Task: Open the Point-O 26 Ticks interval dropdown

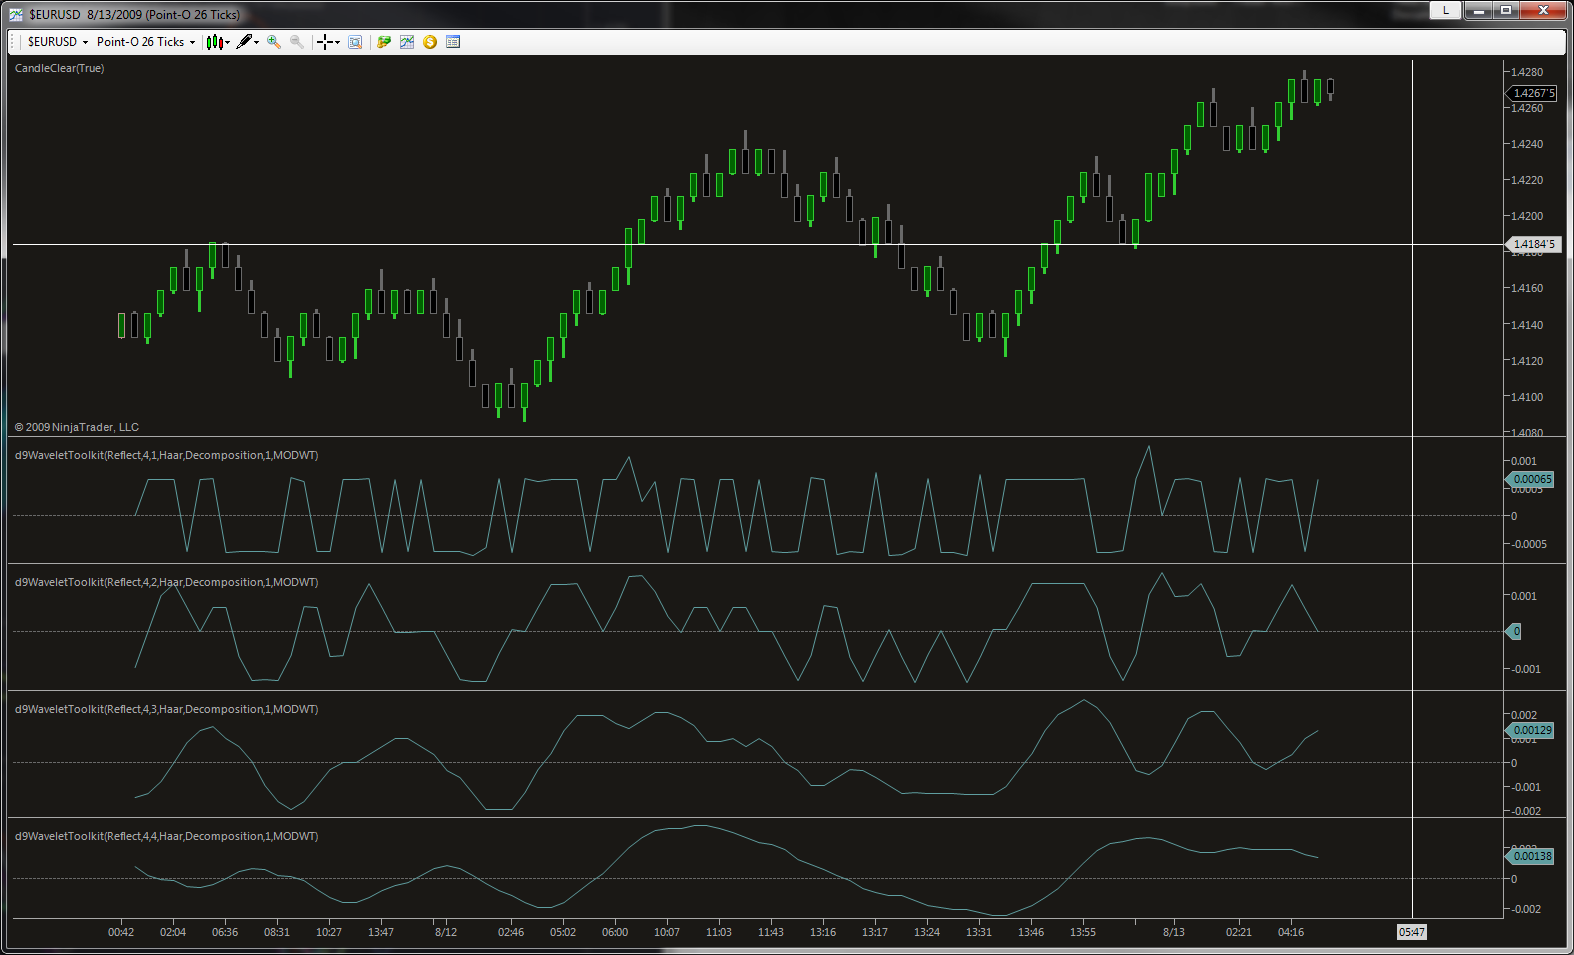Action: (x=146, y=42)
